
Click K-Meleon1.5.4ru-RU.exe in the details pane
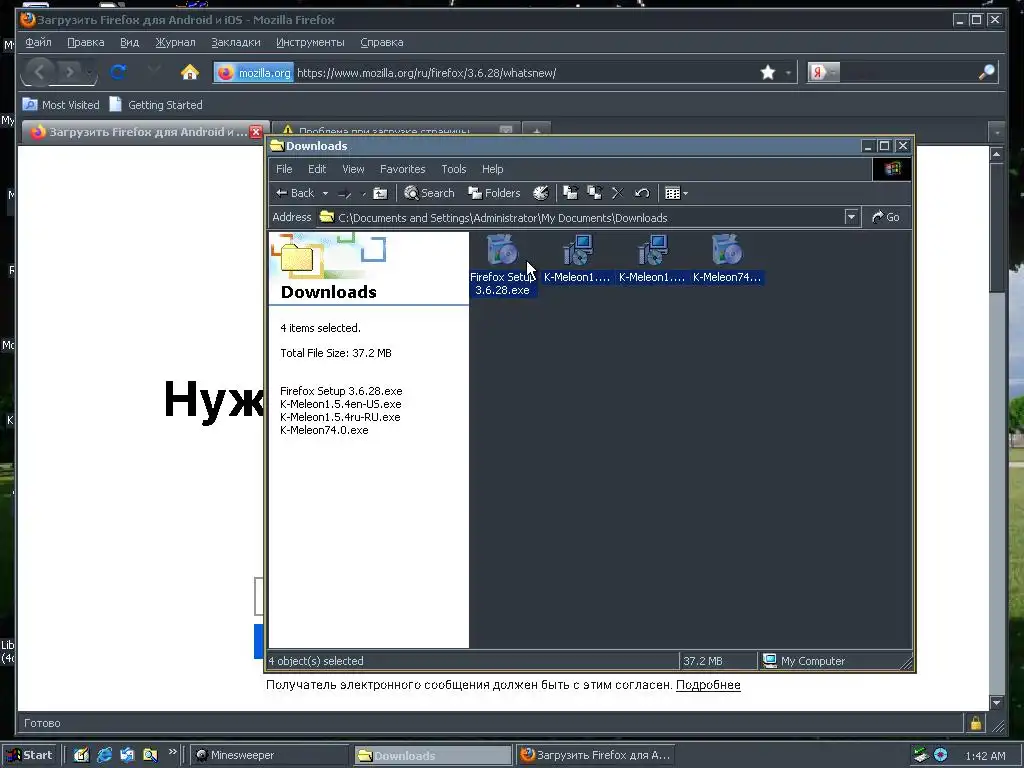click(x=340, y=417)
